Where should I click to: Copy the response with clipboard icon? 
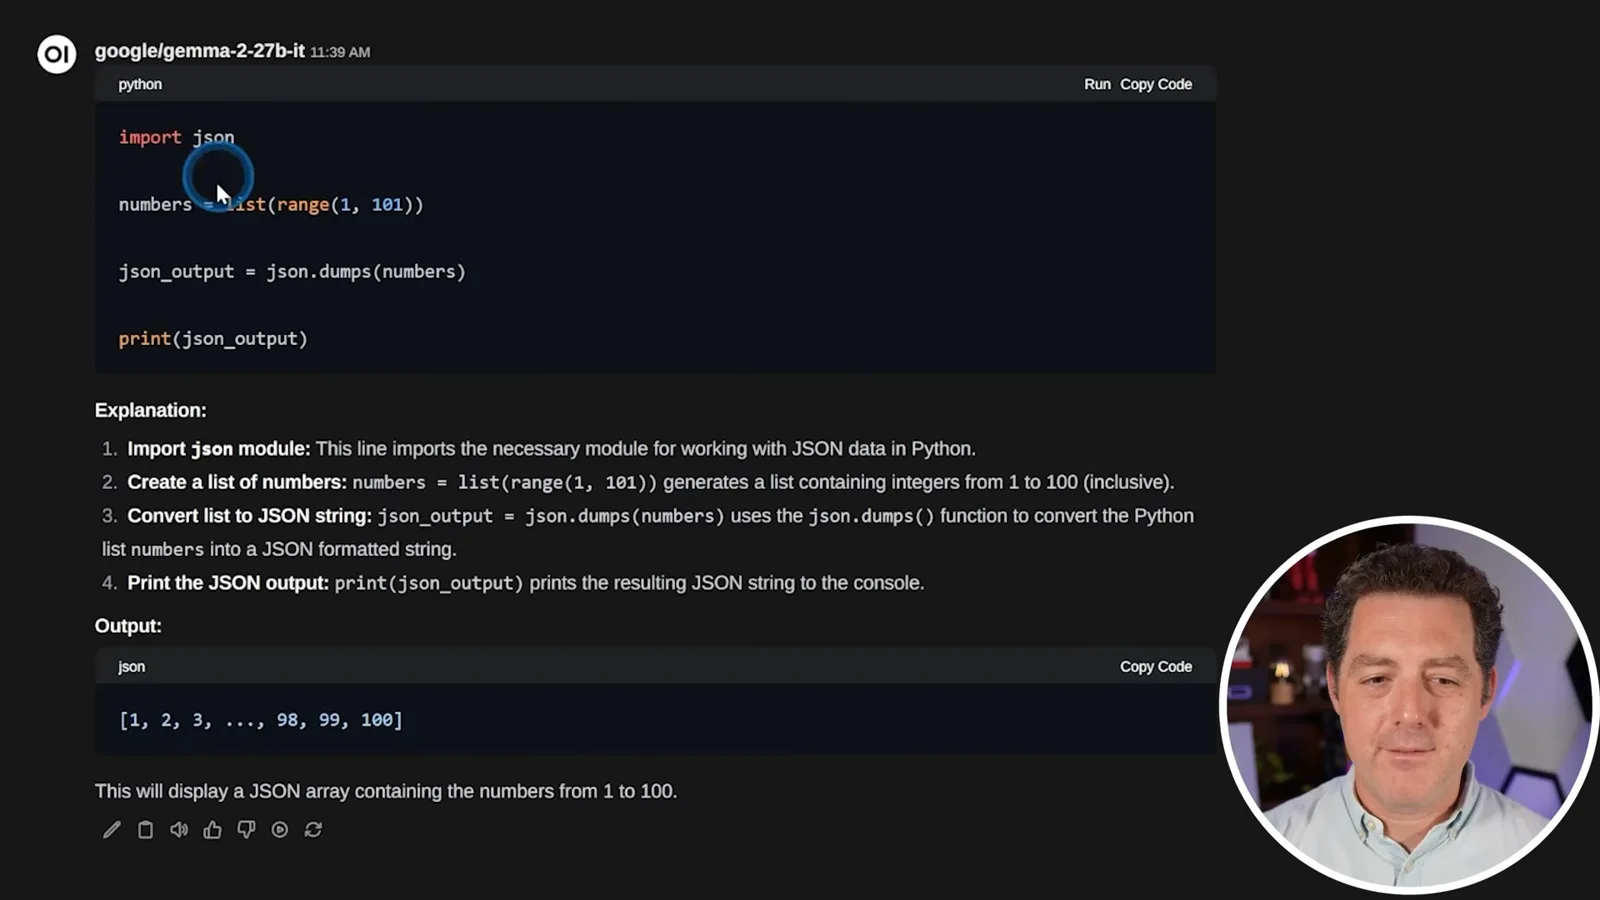(145, 830)
